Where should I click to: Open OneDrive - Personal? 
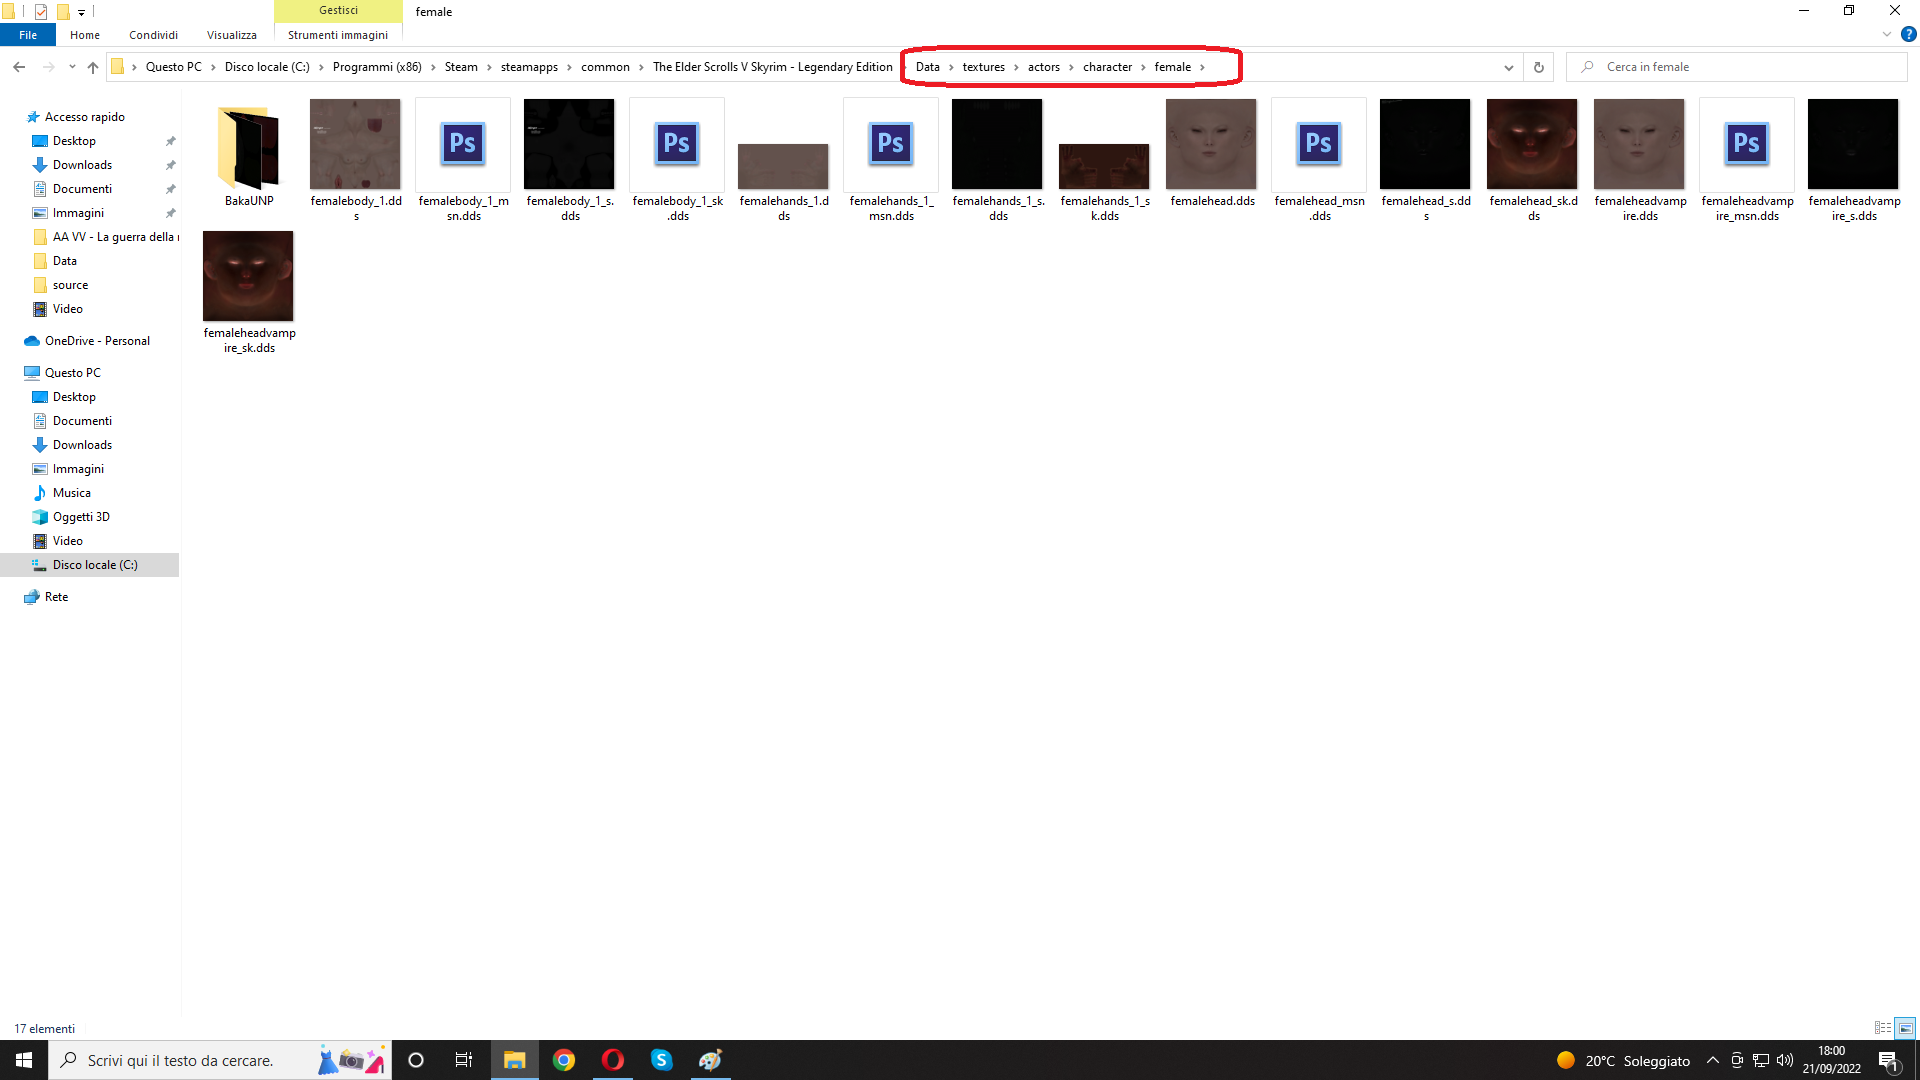[x=97, y=341]
